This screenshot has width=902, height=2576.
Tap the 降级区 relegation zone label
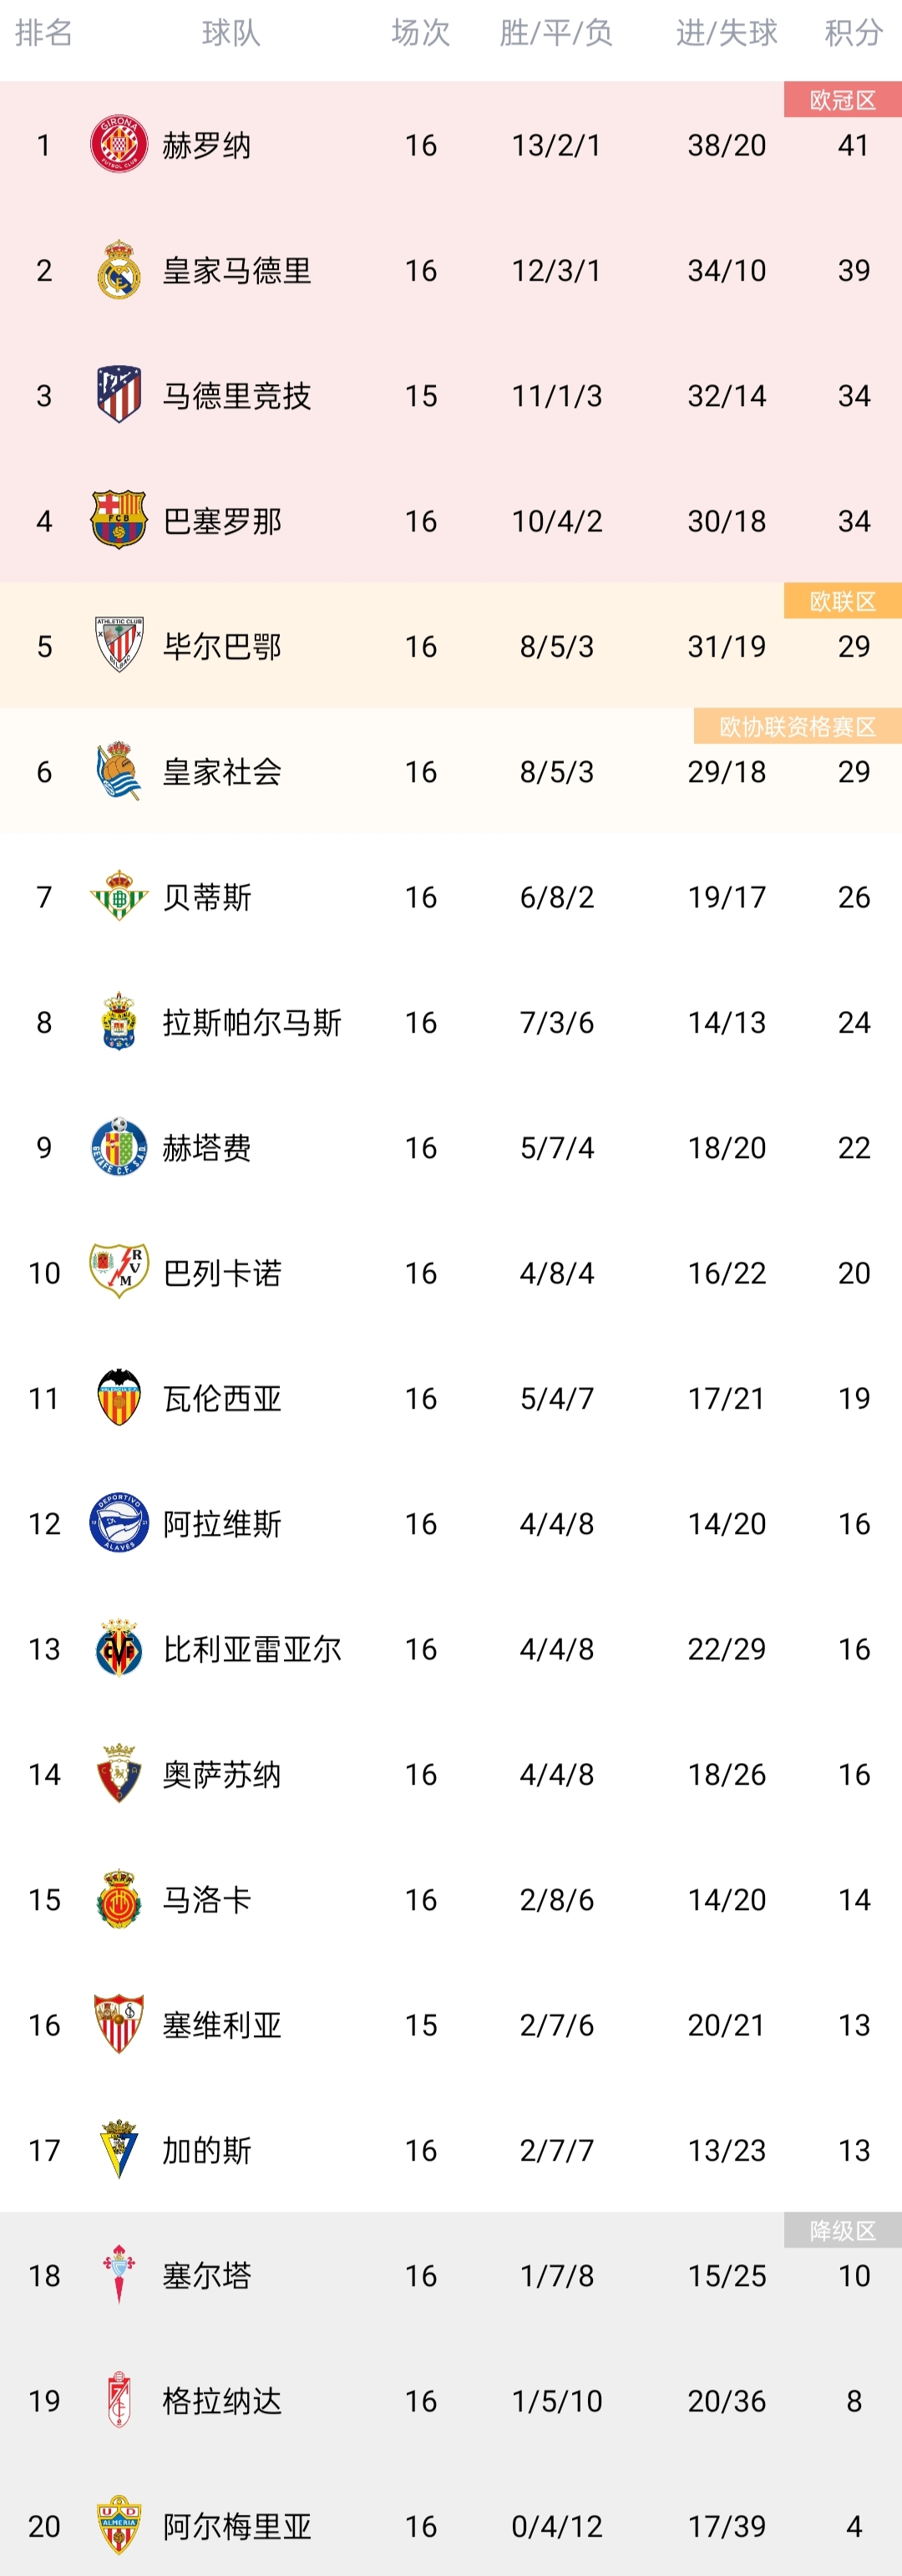click(x=843, y=2230)
